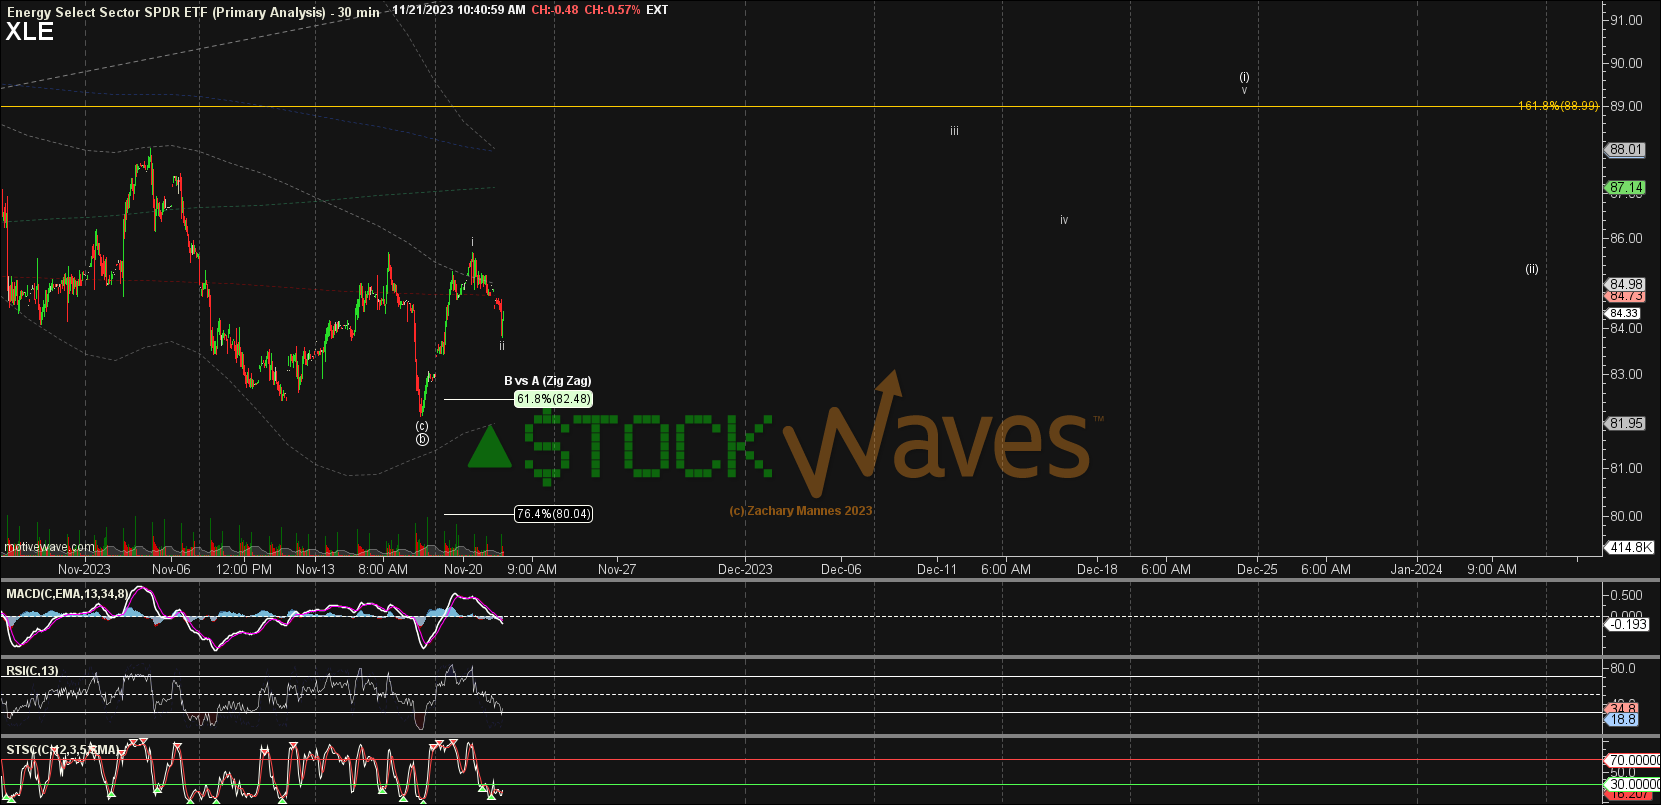The width and height of the screenshot is (1661, 805).
Task: Click the 83.00 price axis label
Action: pos(1626,374)
